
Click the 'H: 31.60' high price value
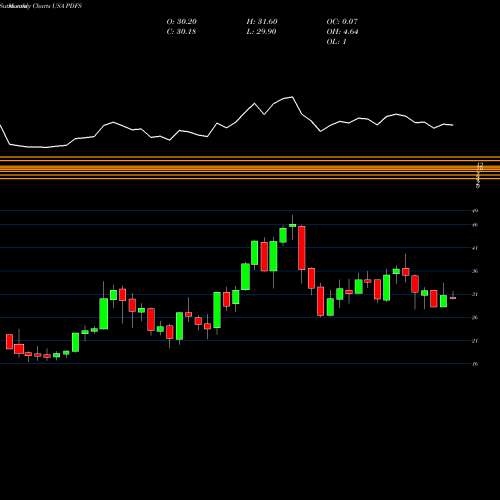(262, 22)
